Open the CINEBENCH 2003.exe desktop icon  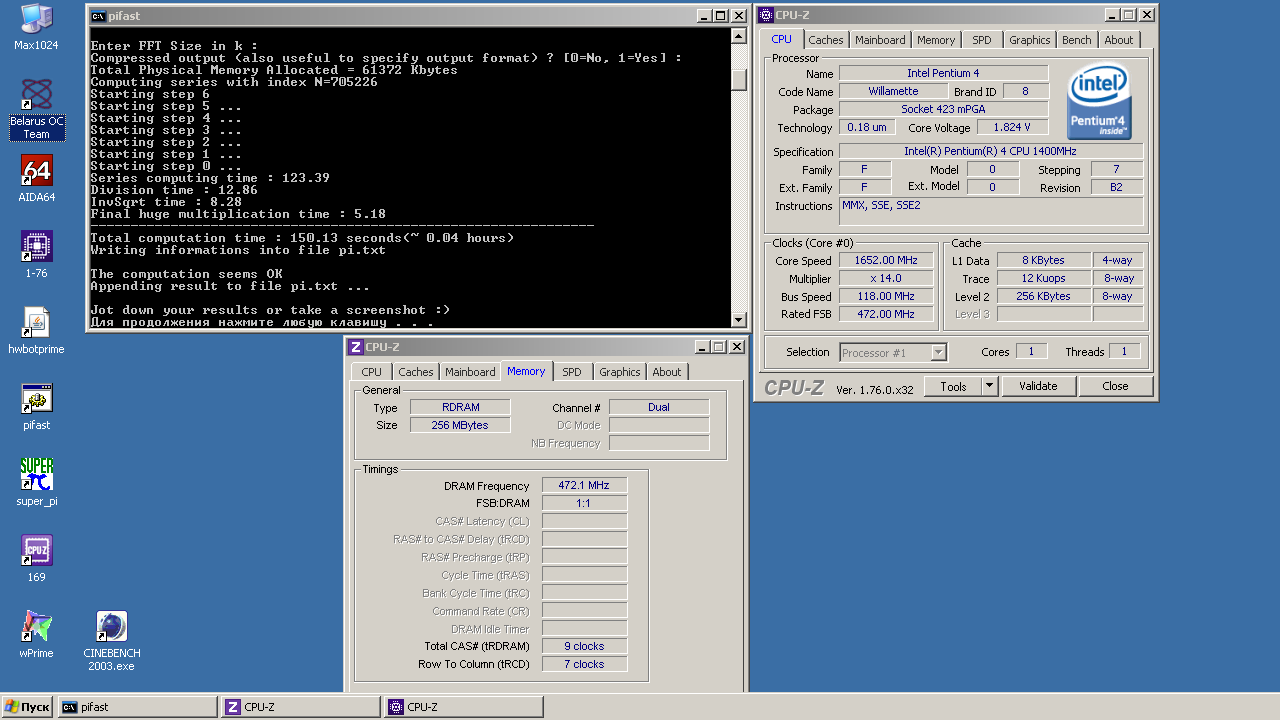click(x=111, y=641)
